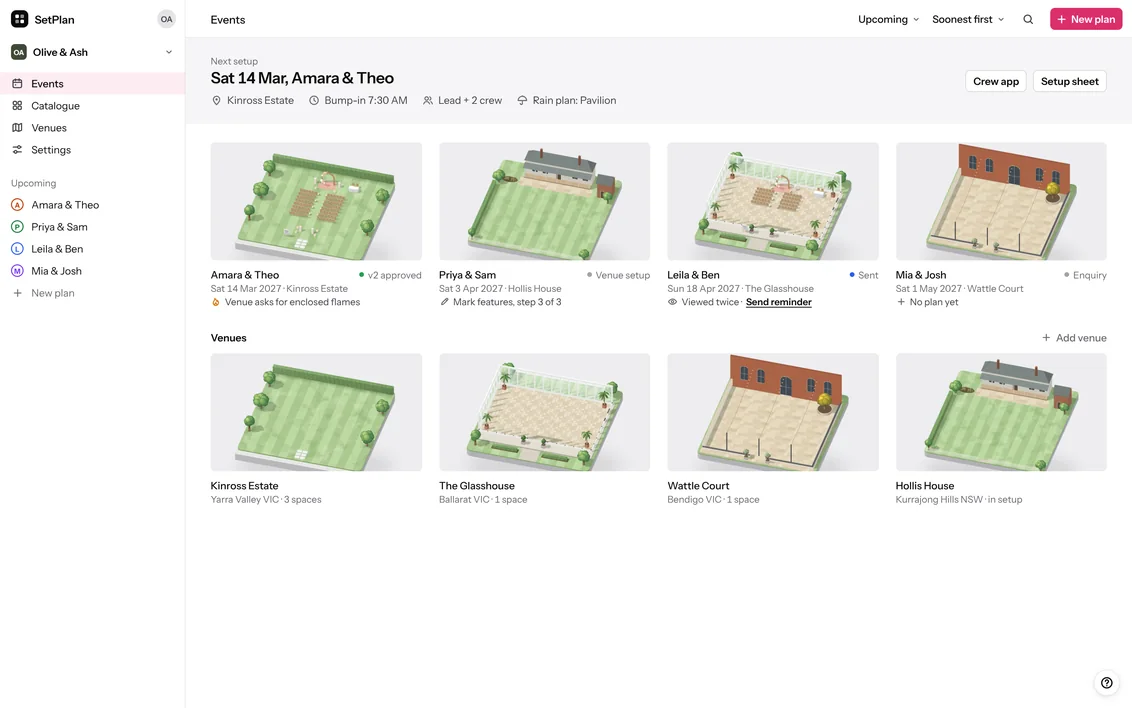Click the Venues map icon
Viewport: 1132px width, 708px height.
click(17, 128)
